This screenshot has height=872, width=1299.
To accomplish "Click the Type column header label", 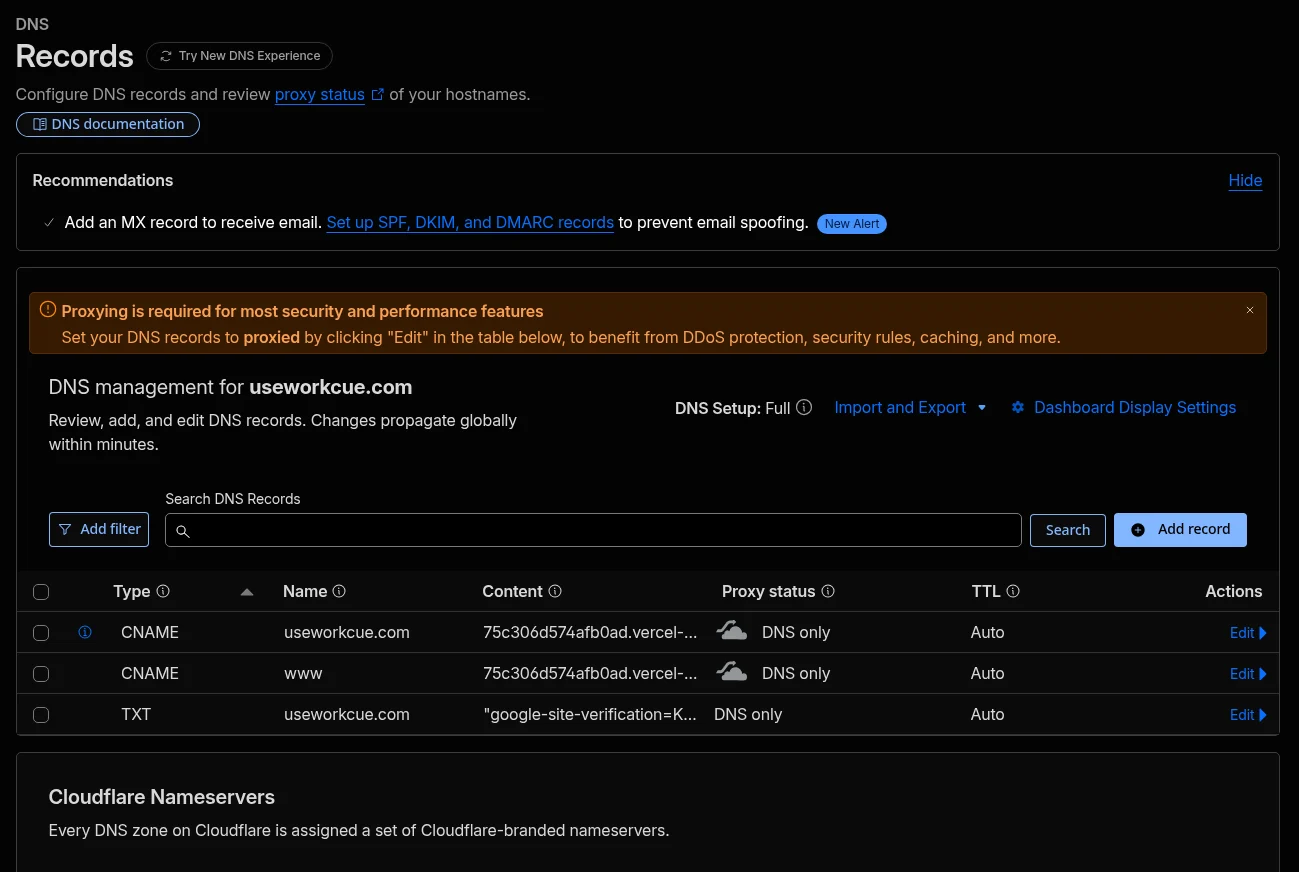I will coord(132,591).
